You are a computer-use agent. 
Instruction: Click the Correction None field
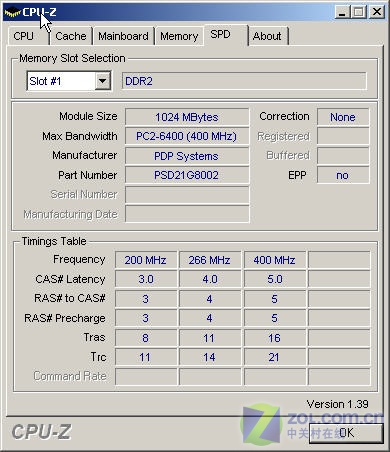click(343, 117)
